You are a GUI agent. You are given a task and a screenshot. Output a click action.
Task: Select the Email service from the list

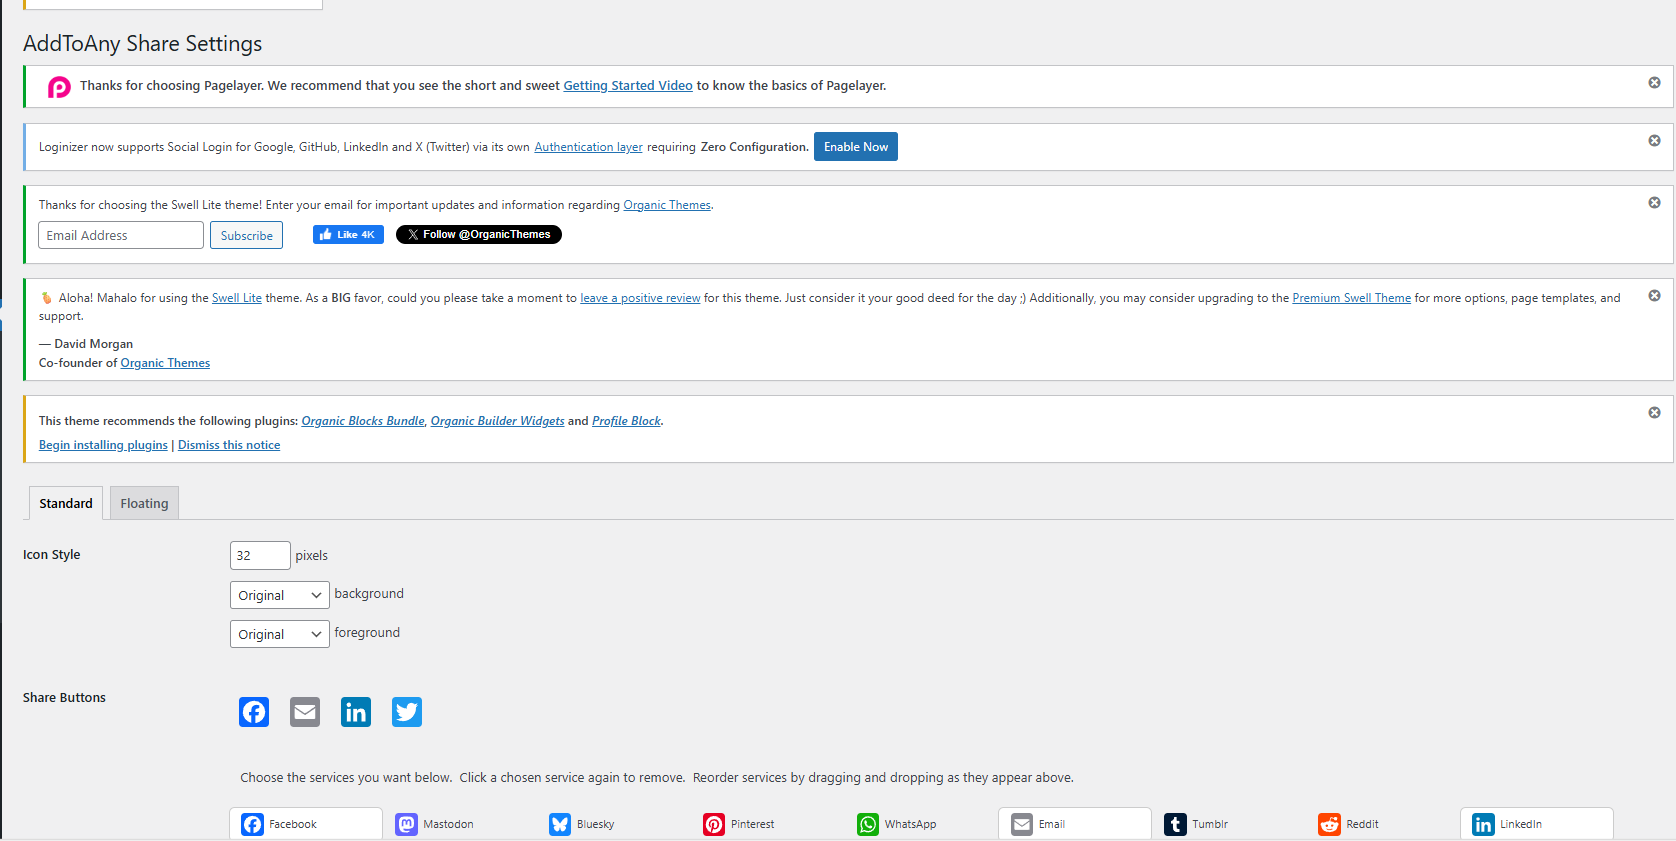coord(1075,824)
